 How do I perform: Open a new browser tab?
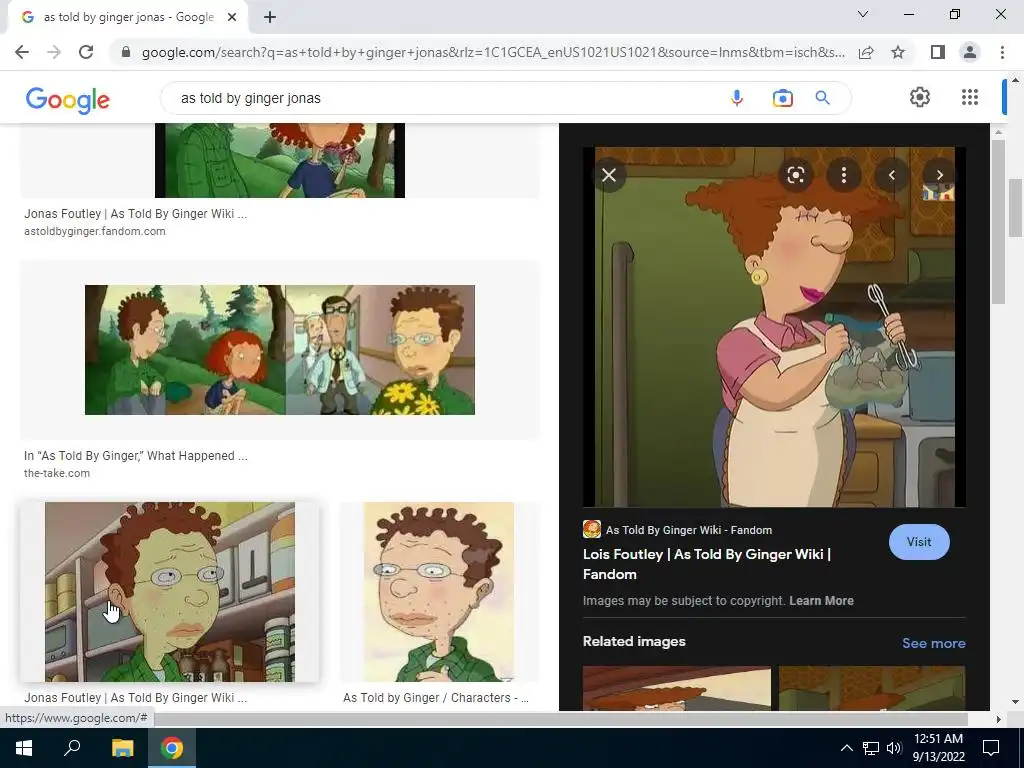(270, 17)
